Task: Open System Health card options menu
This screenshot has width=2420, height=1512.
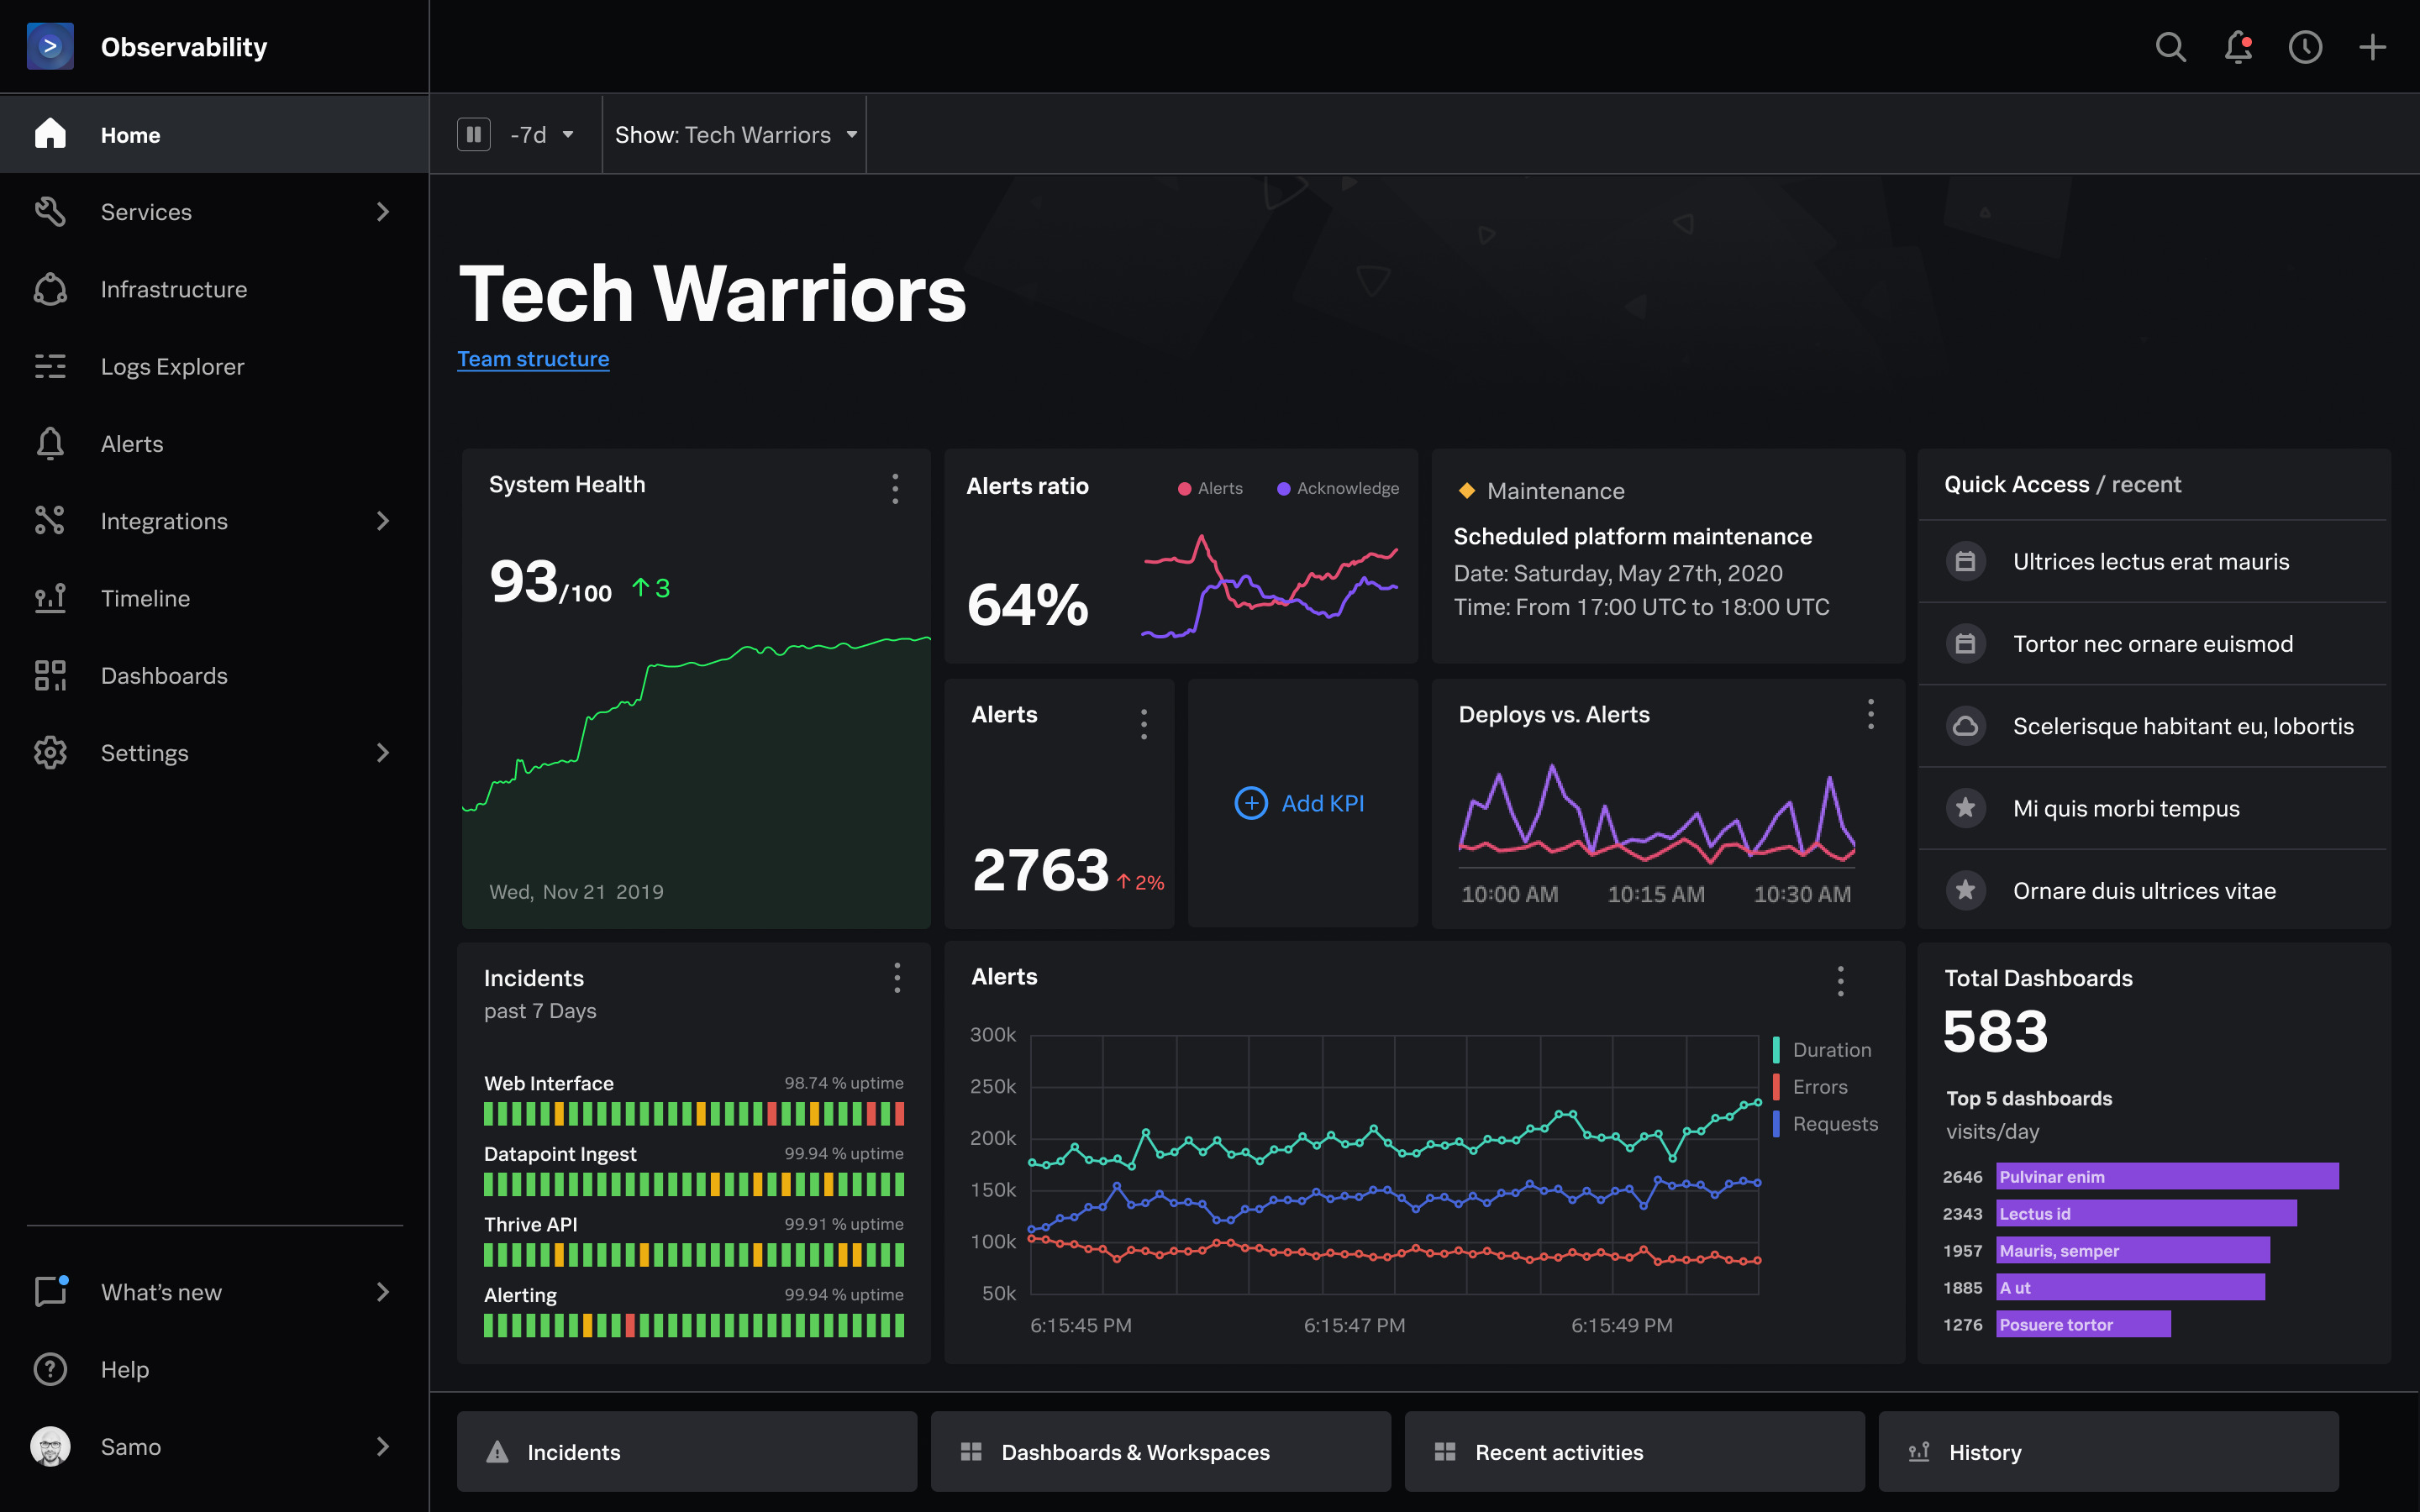Action: (x=895, y=489)
